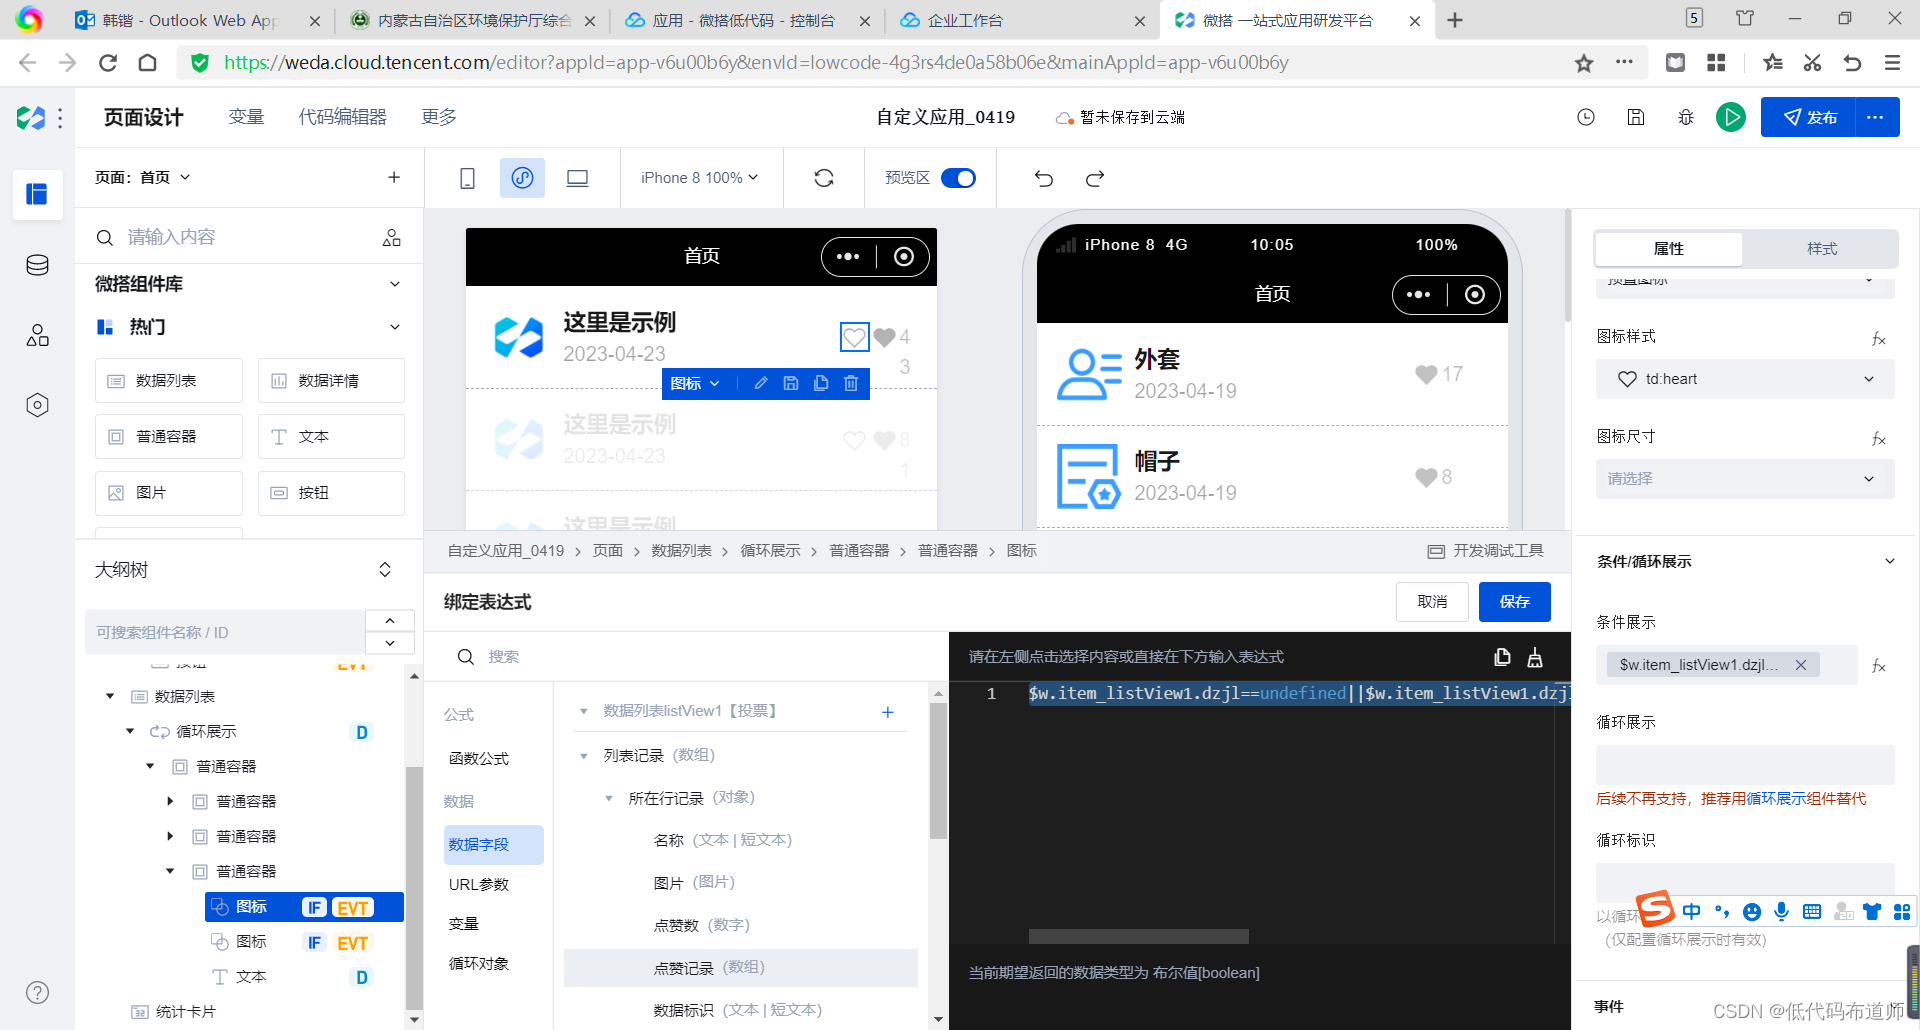Open fx binding for icon style

(1879, 339)
